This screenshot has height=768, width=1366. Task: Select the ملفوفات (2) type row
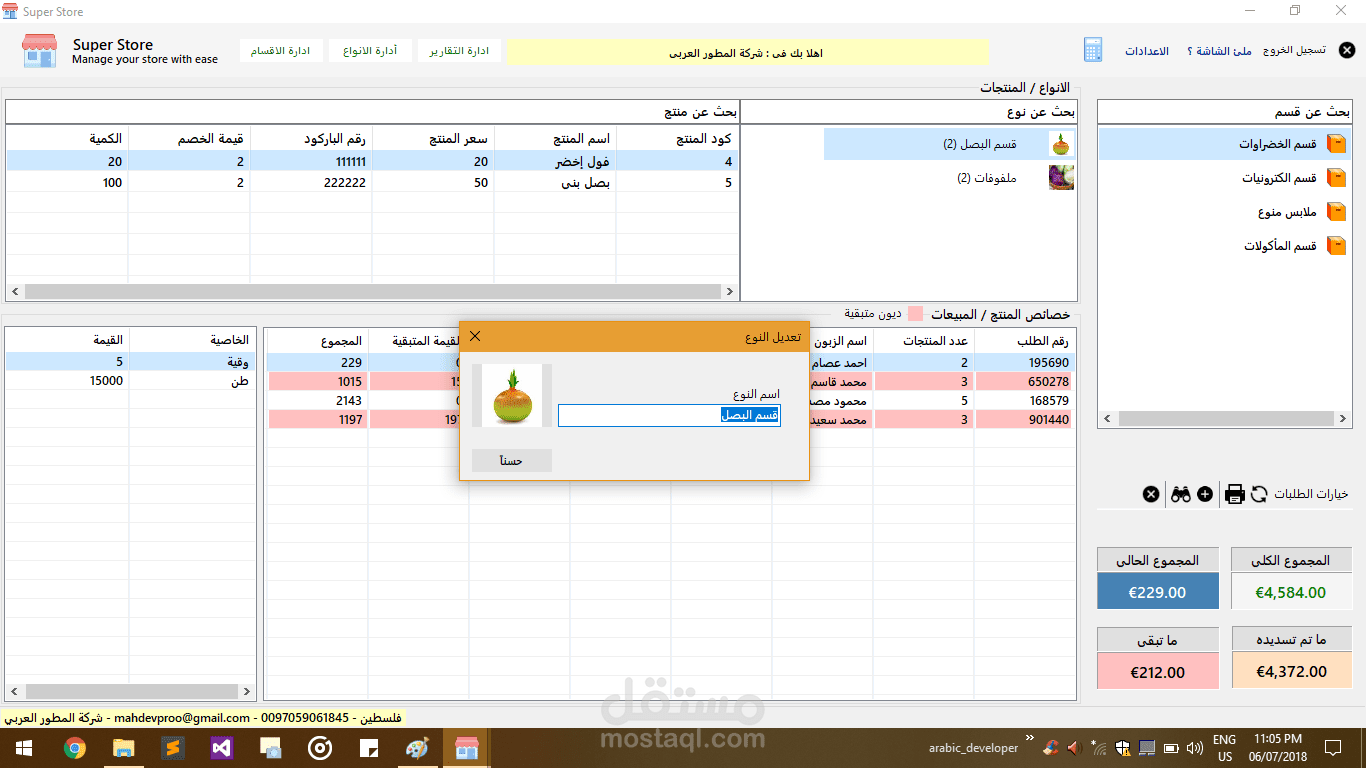pos(950,178)
